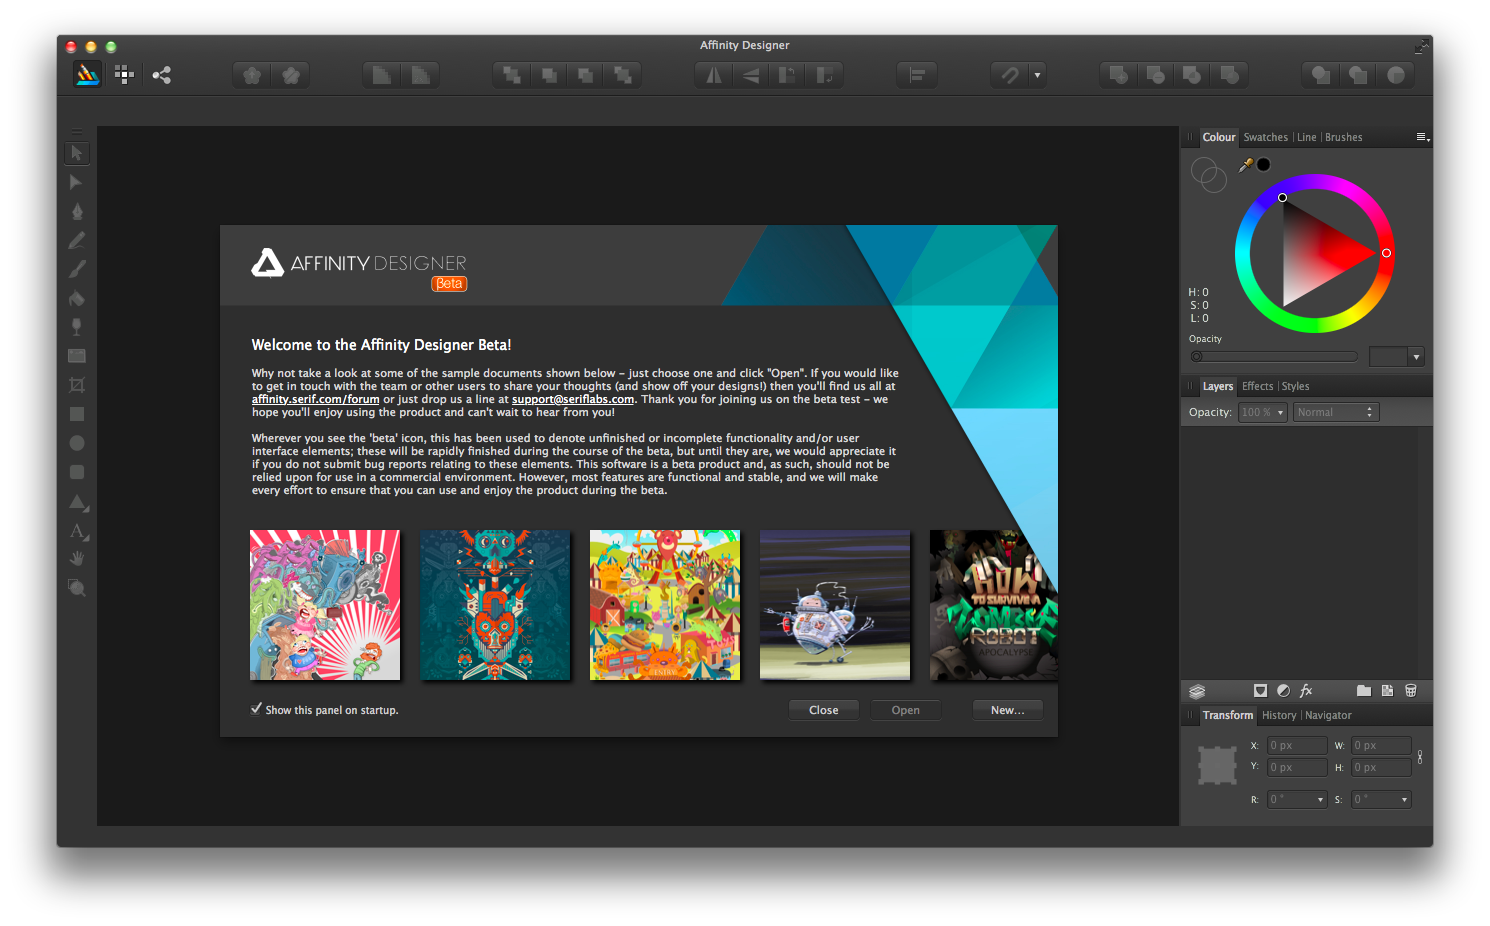Screen dimensions: 1490x926
Task: Select the Pen tool
Action: tap(76, 211)
